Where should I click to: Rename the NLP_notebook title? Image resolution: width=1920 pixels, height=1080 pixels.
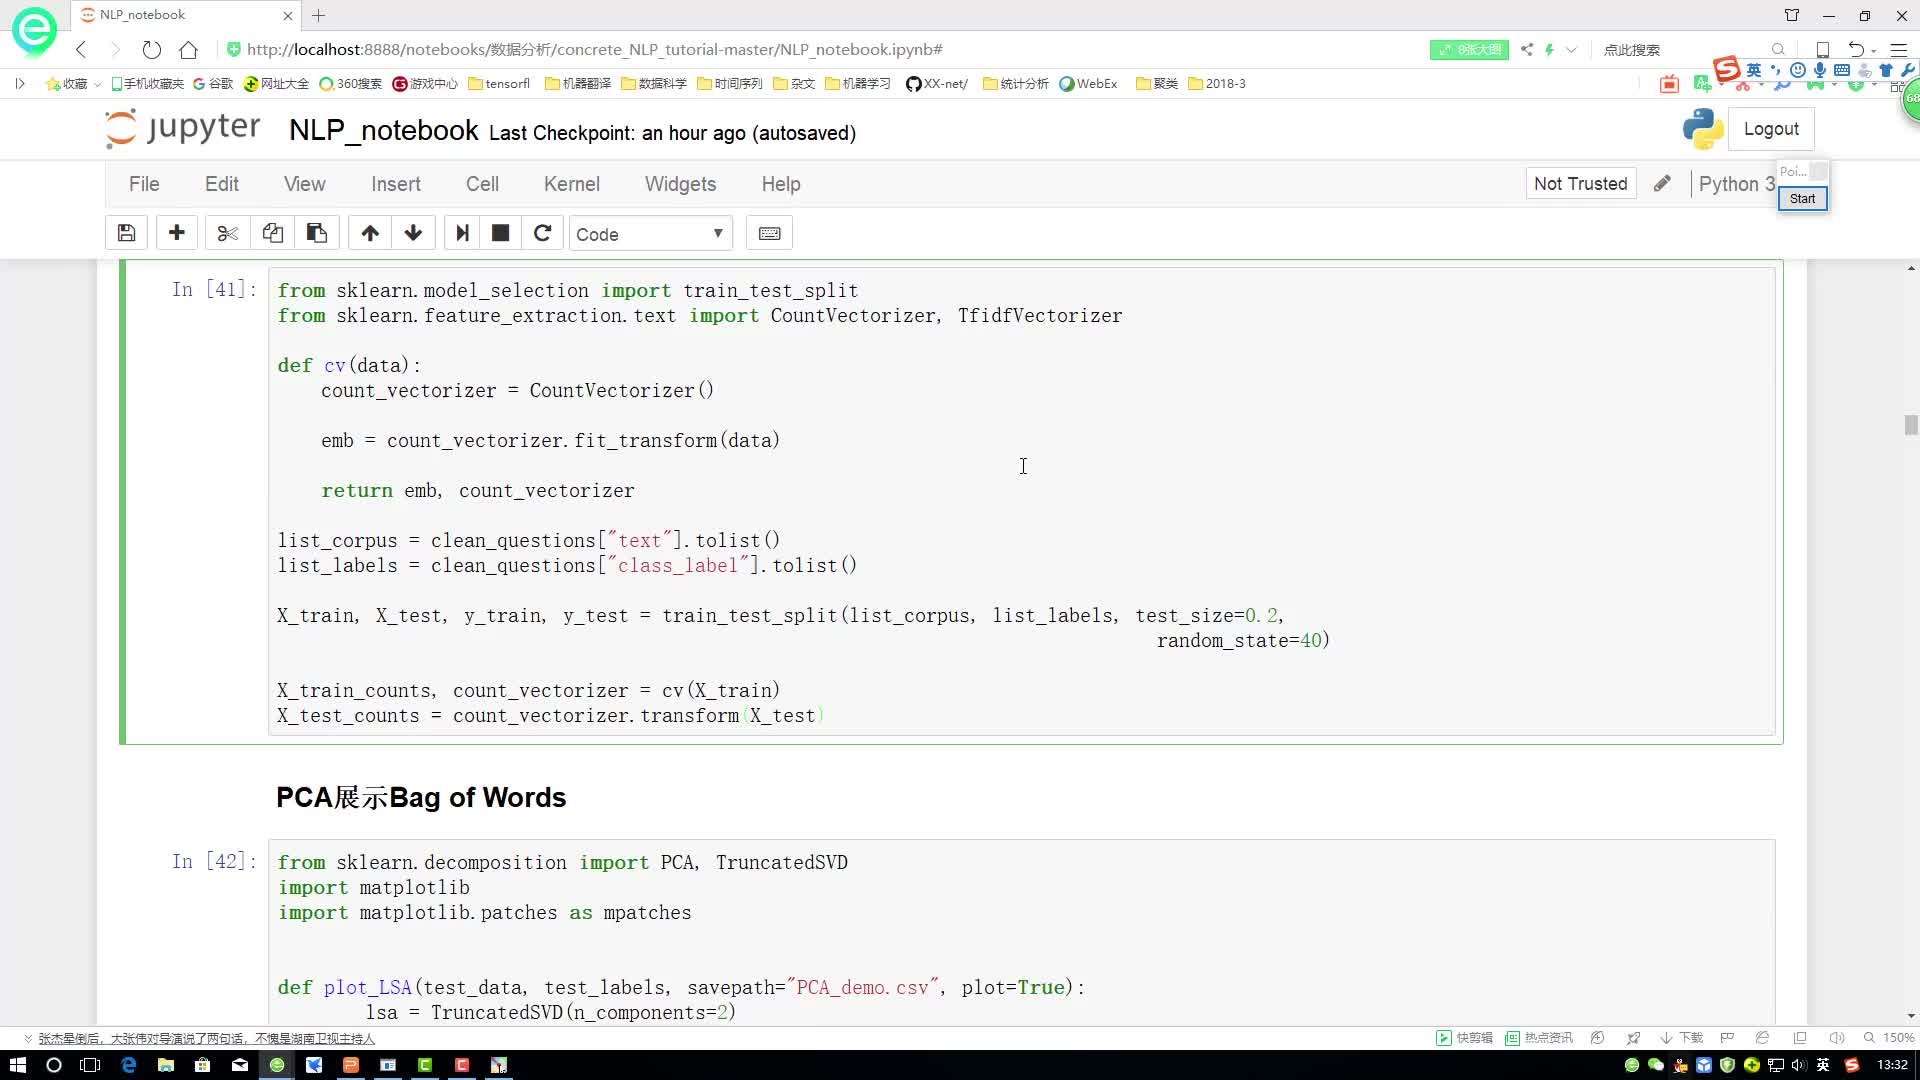(x=384, y=131)
